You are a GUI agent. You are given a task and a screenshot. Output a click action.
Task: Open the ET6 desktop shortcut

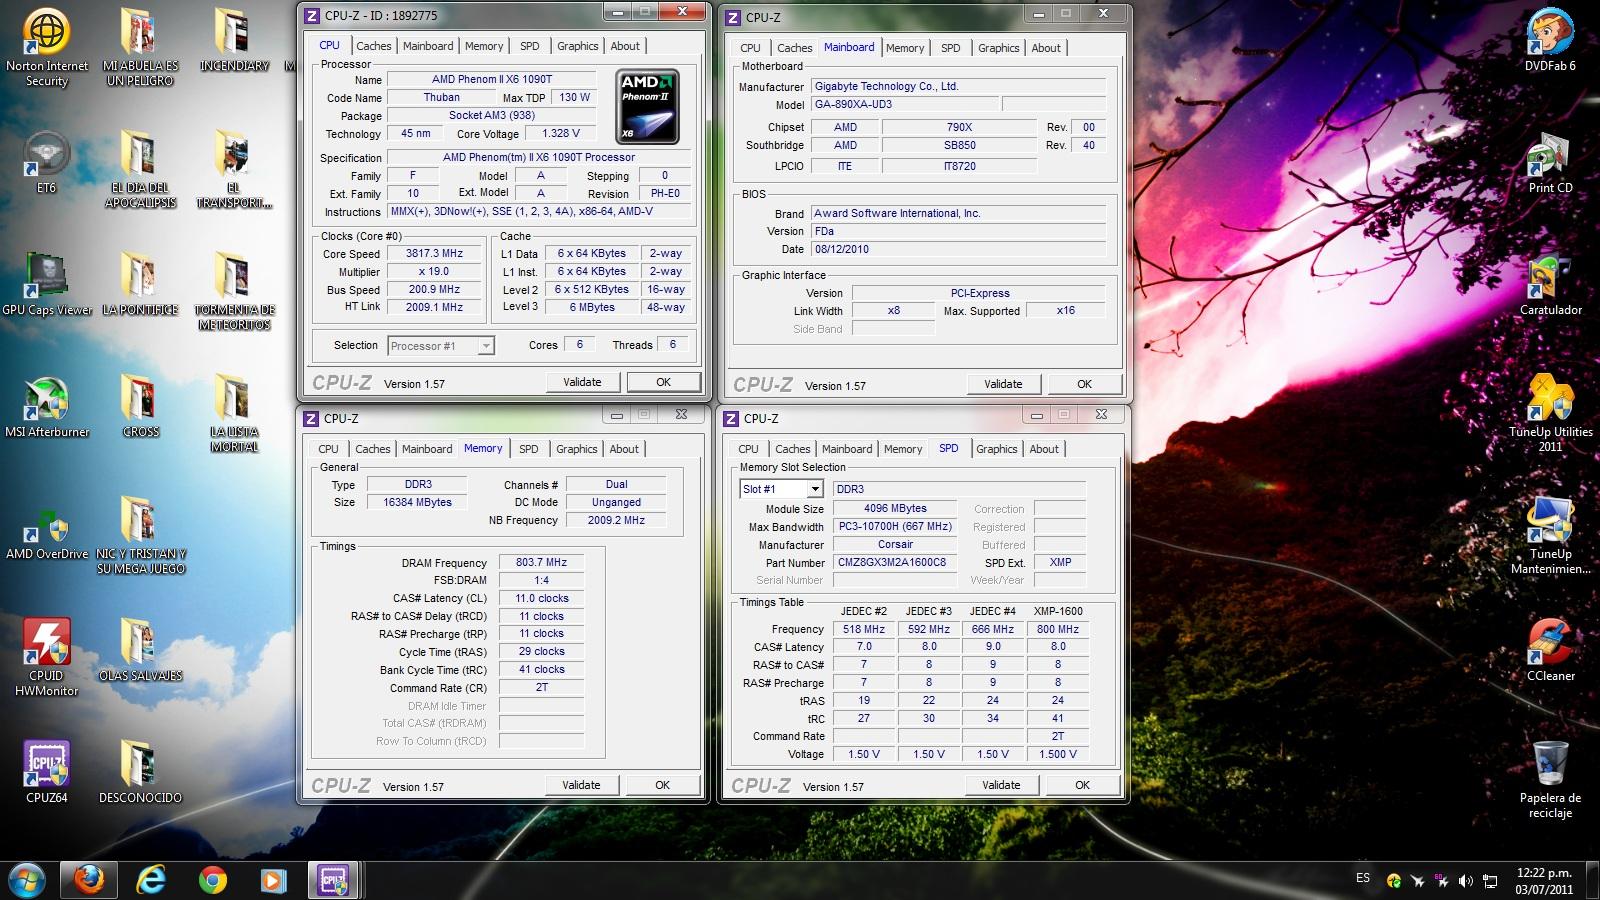[x=46, y=162]
